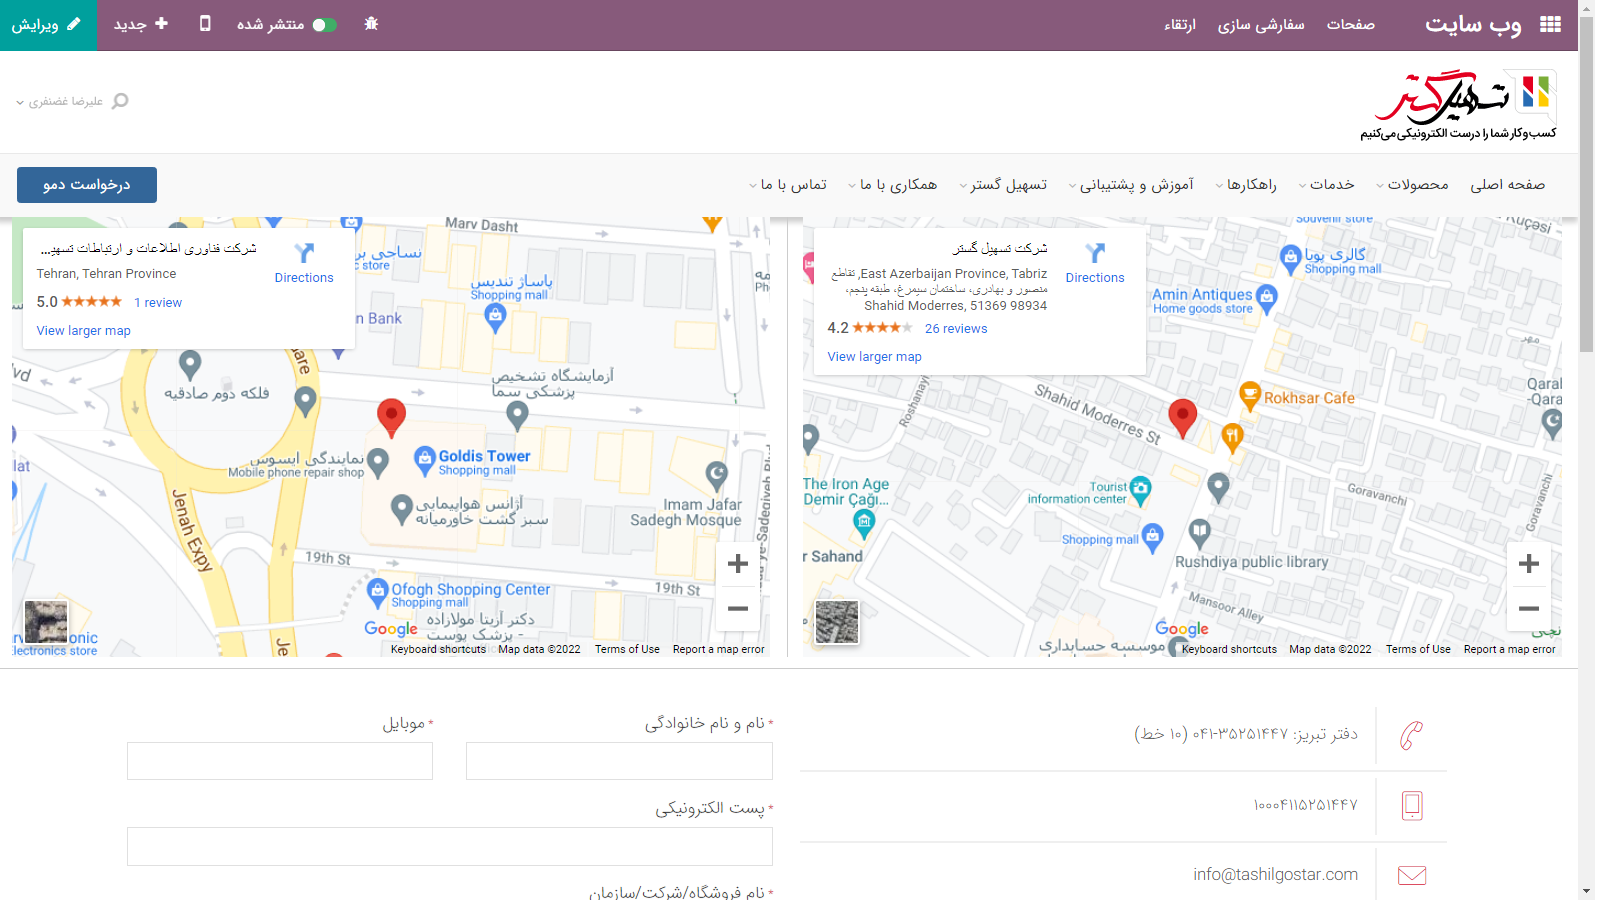Open the سفارشی سازی menu

tap(1261, 24)
